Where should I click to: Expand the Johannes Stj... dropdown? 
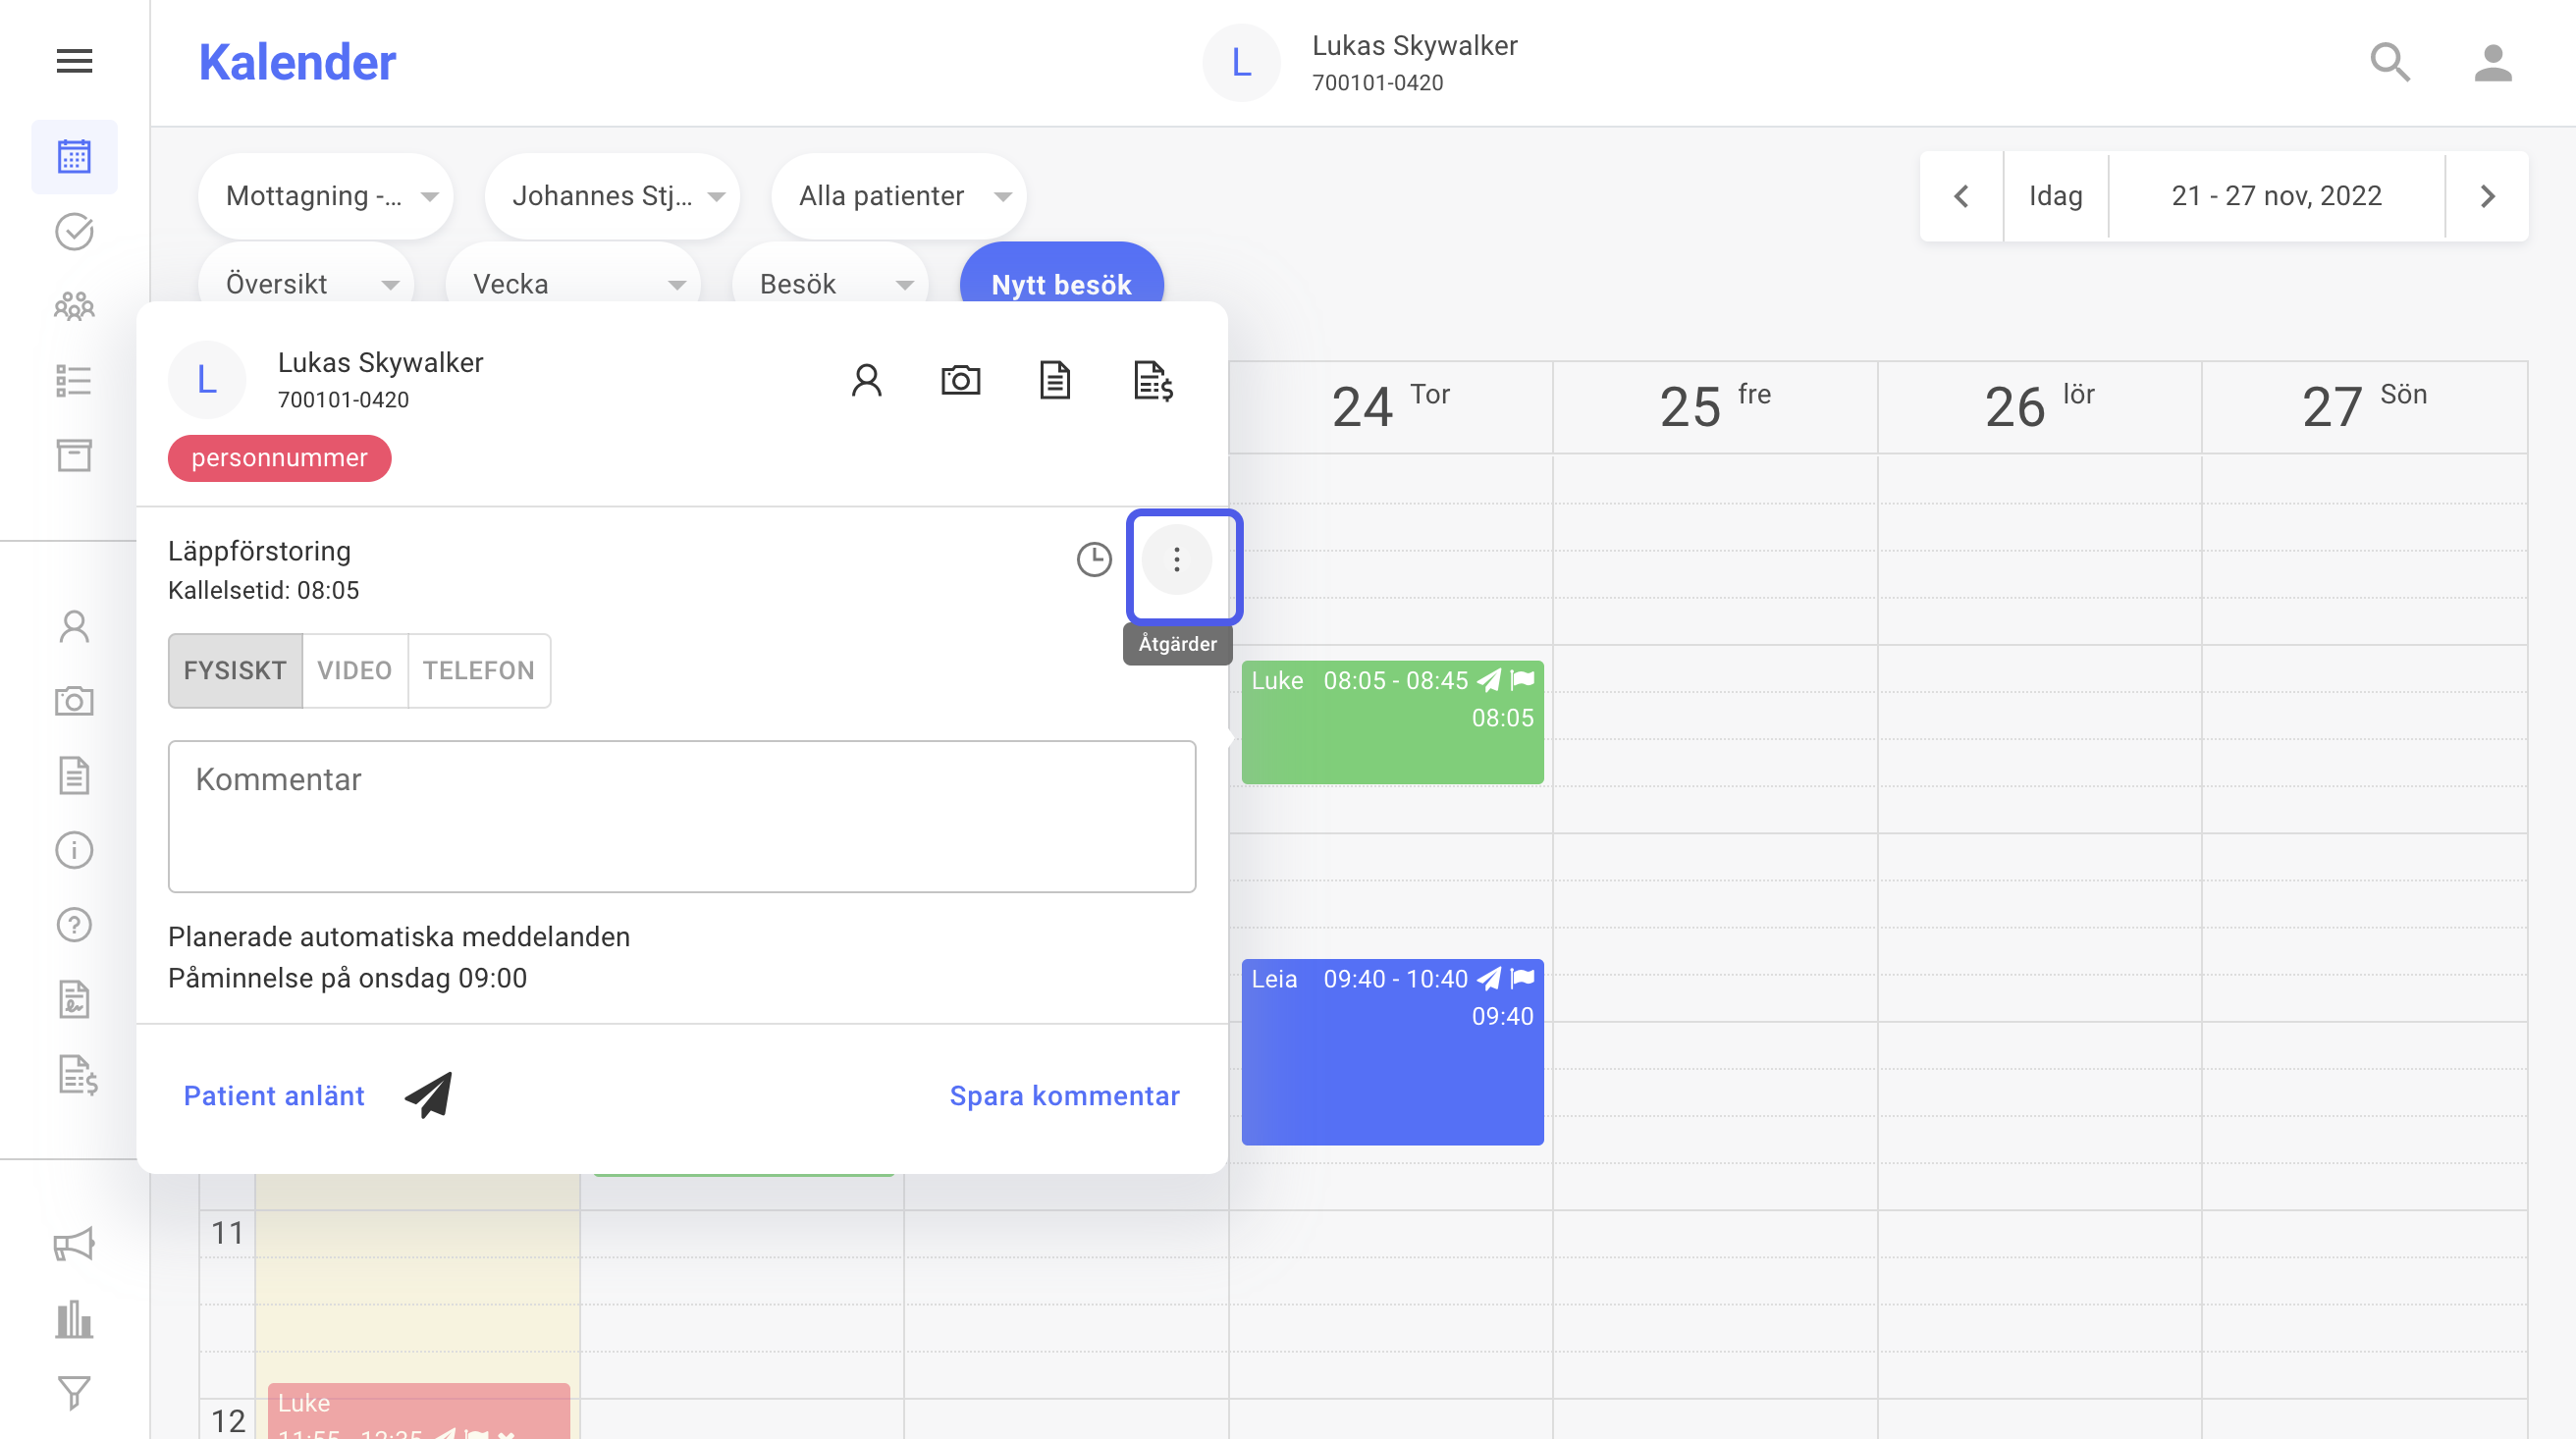click(x=612, y=196)
